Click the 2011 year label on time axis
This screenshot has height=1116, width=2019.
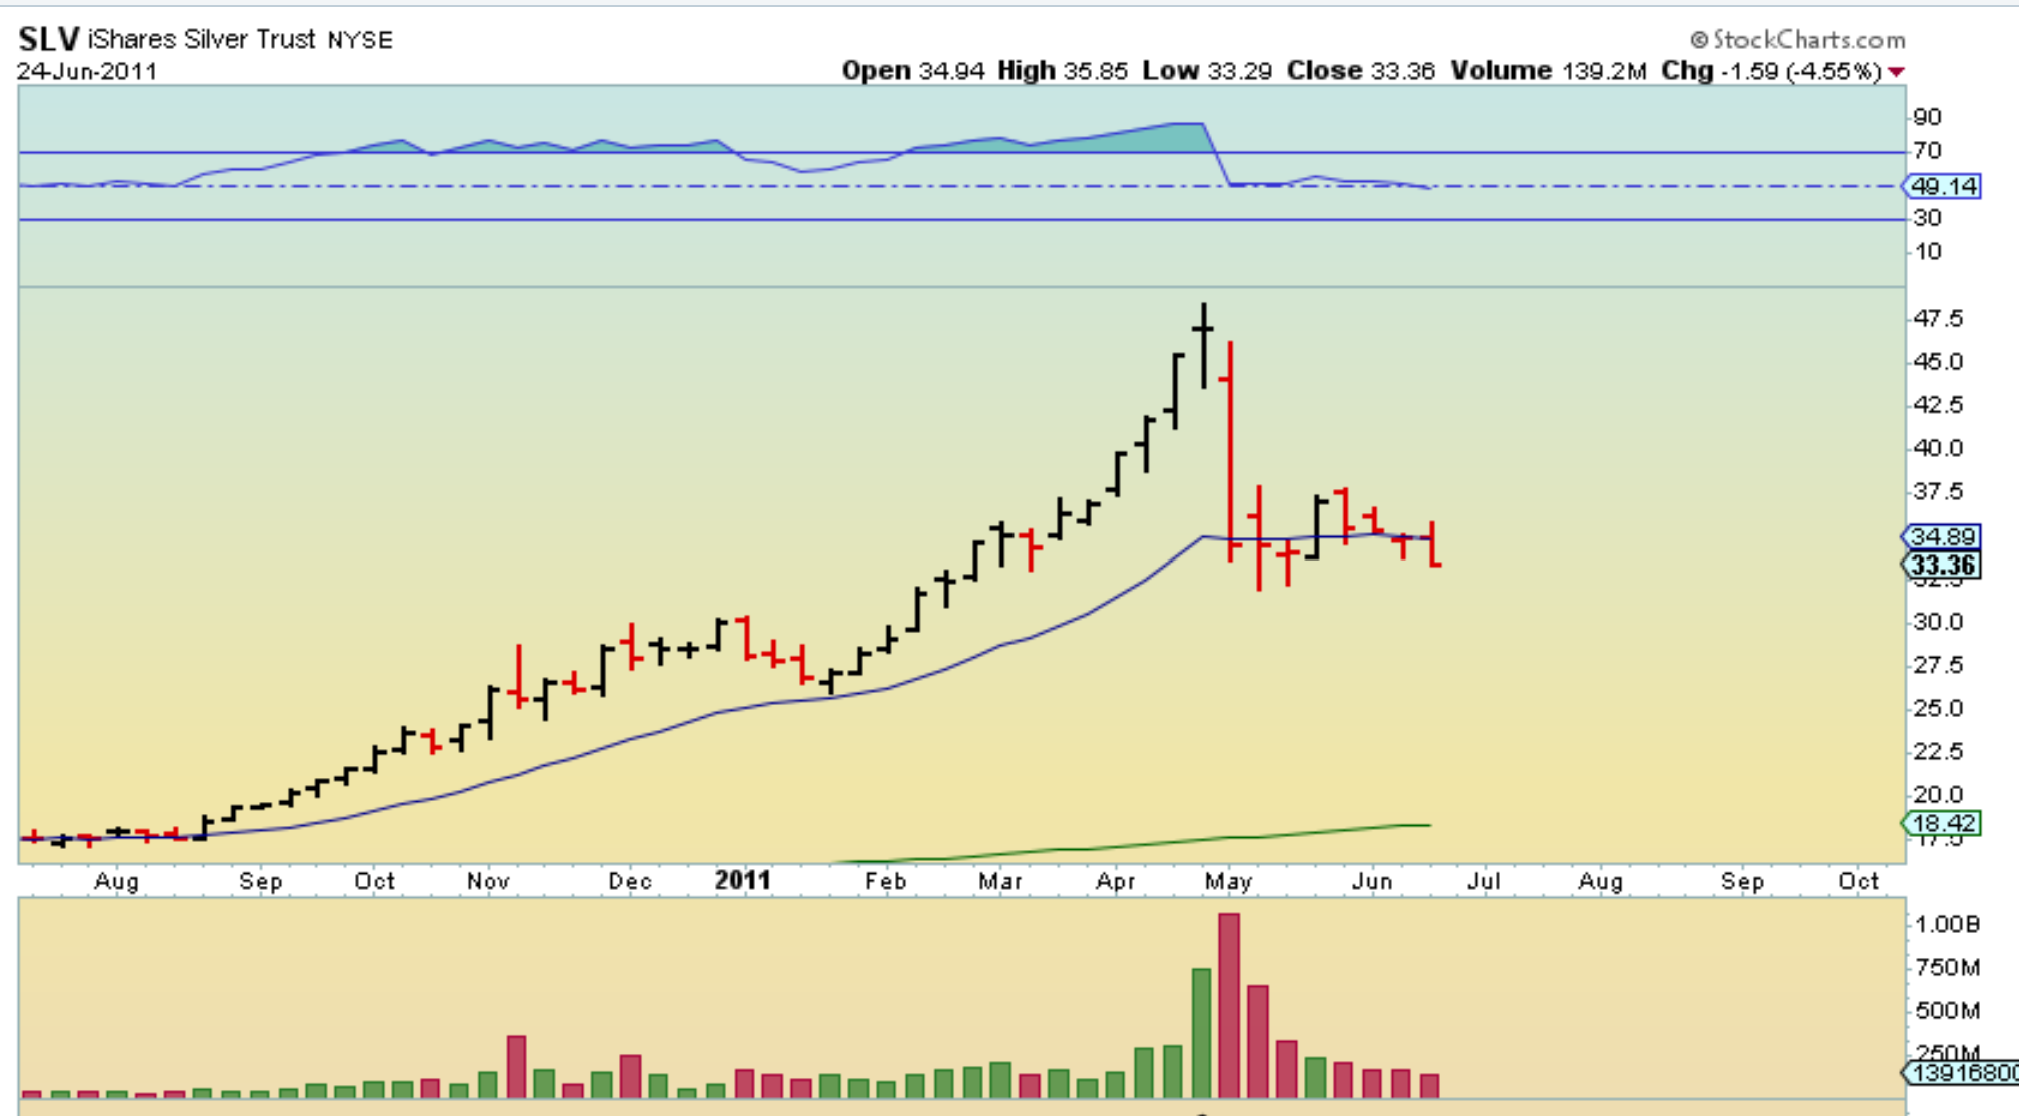point(742,880)
